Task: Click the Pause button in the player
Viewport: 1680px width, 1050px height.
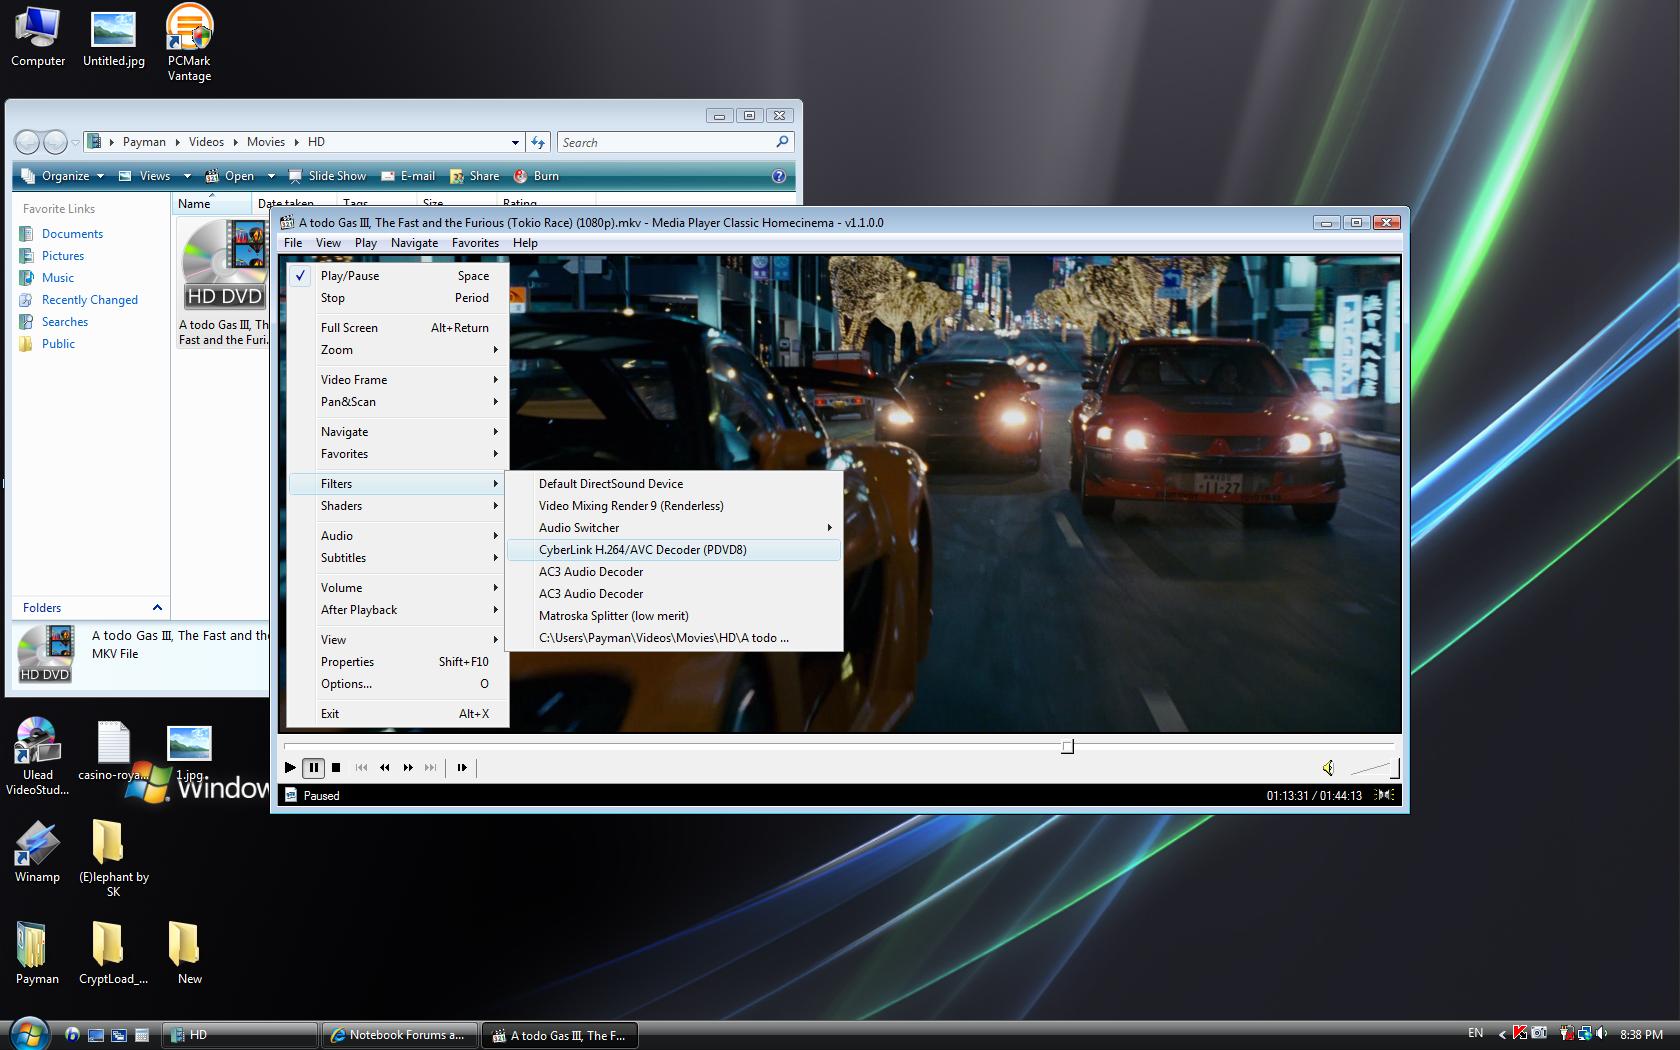Action: pos(313,768)
